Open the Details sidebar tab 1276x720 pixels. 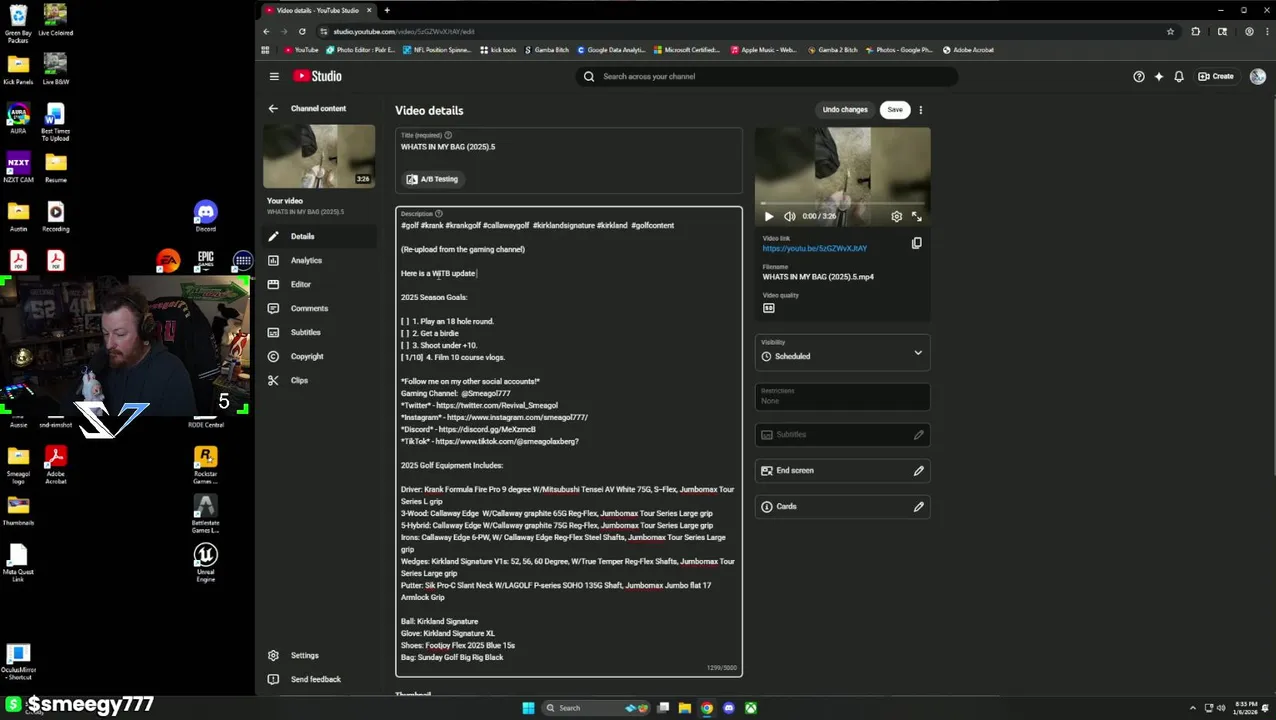tap(319, 236)
